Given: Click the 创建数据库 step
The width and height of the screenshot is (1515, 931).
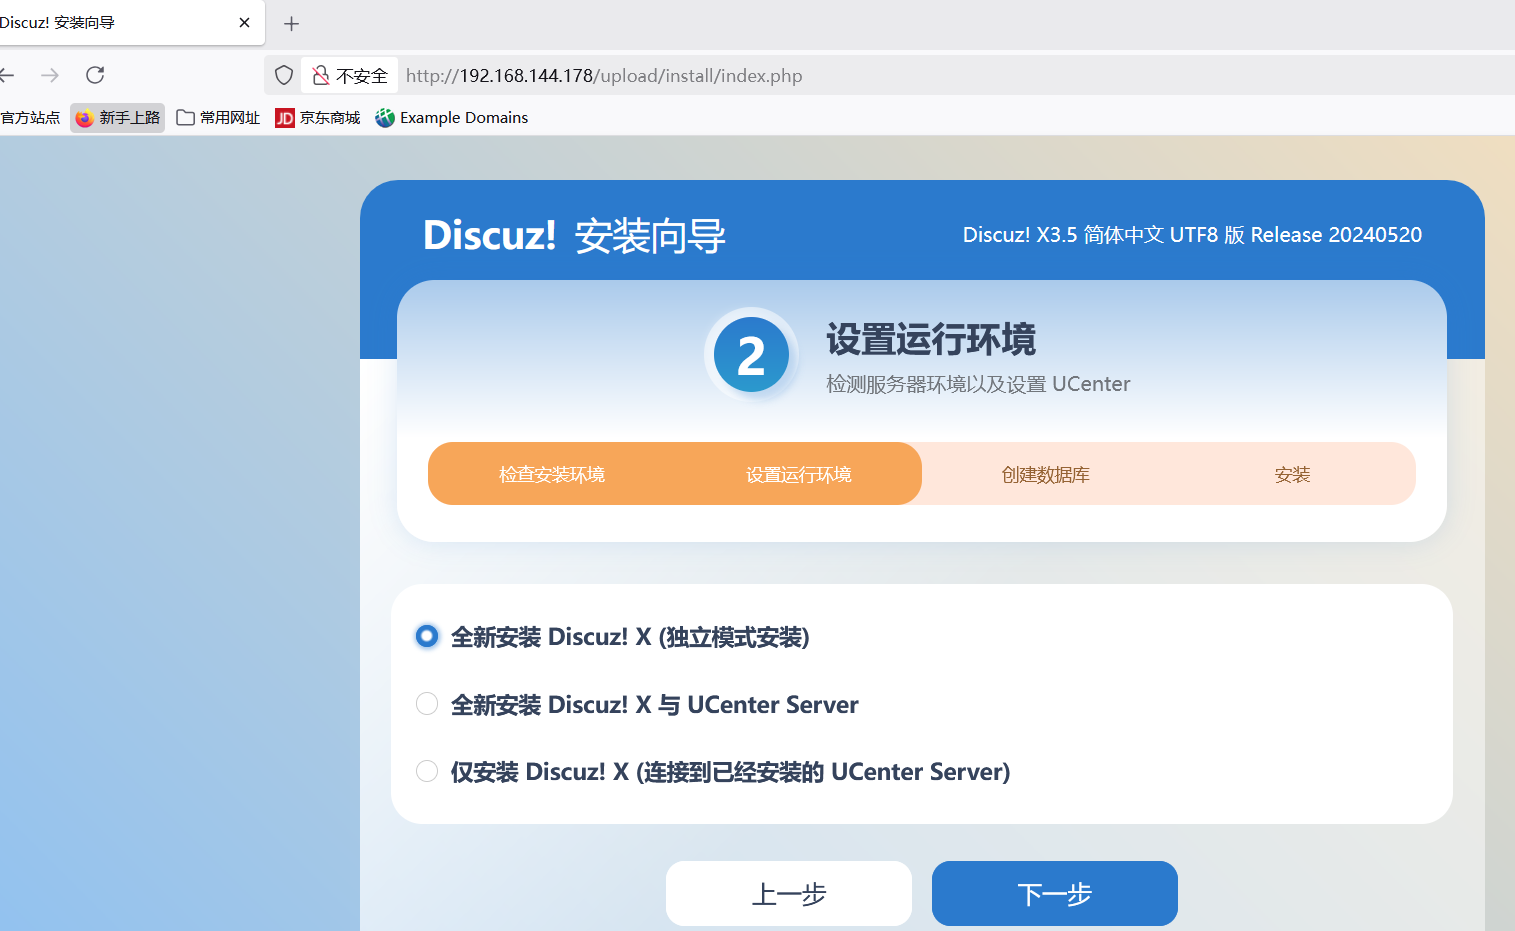Looking at the screenshot, I should 1046,474.
